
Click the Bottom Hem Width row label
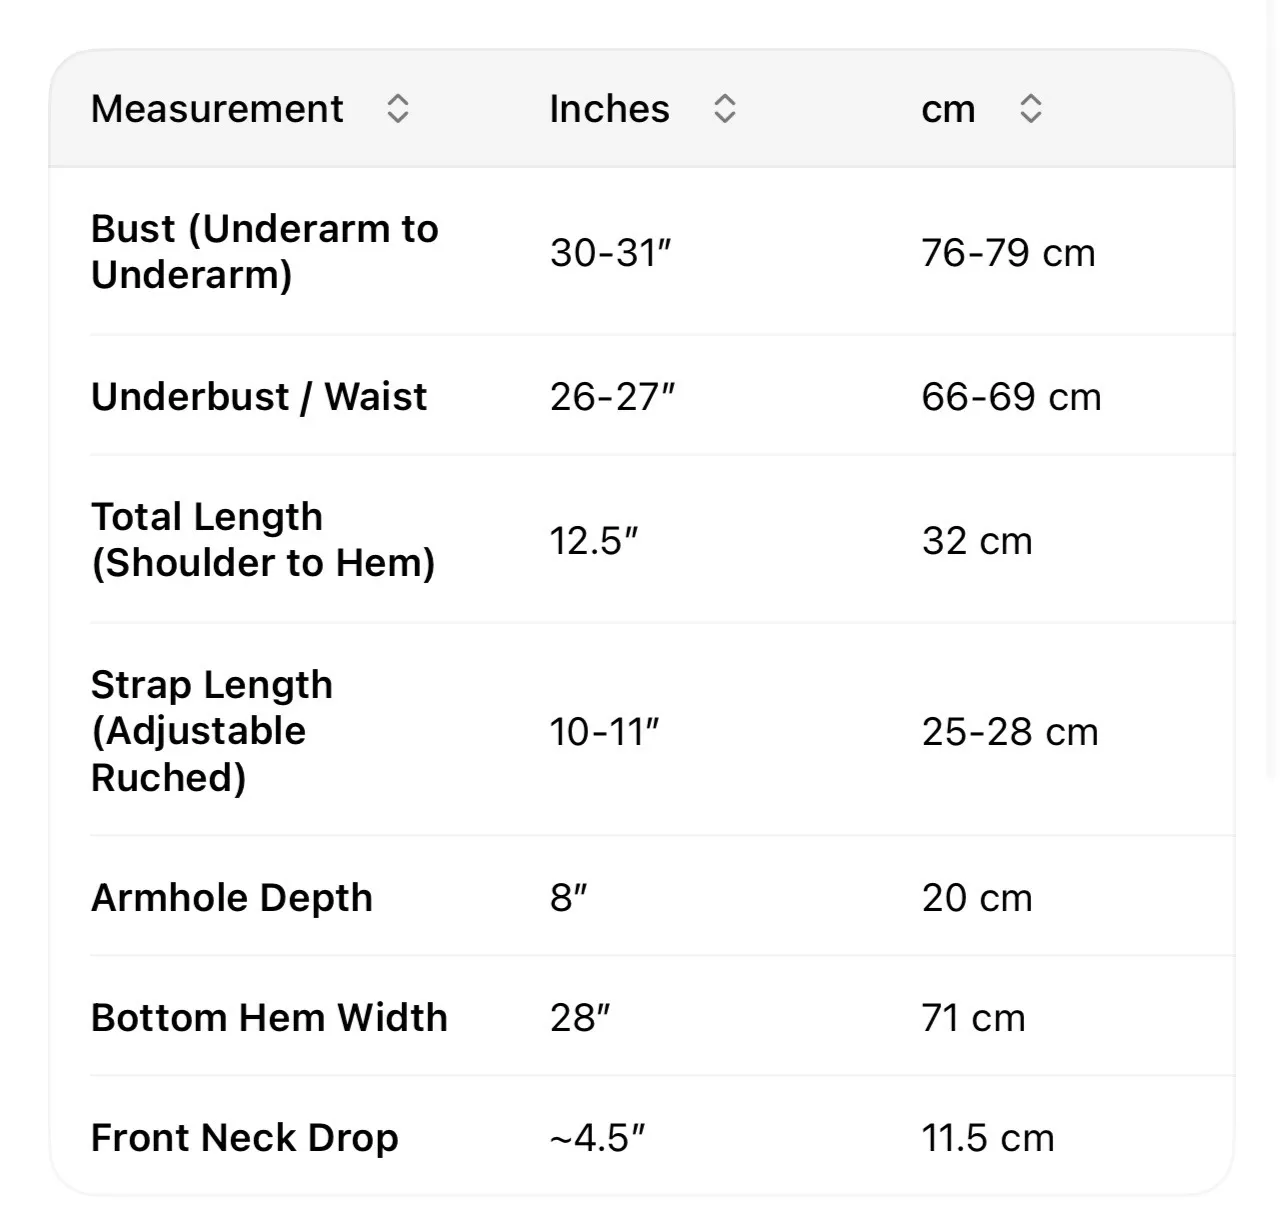pyautogui.click(x=269, y=1017)
